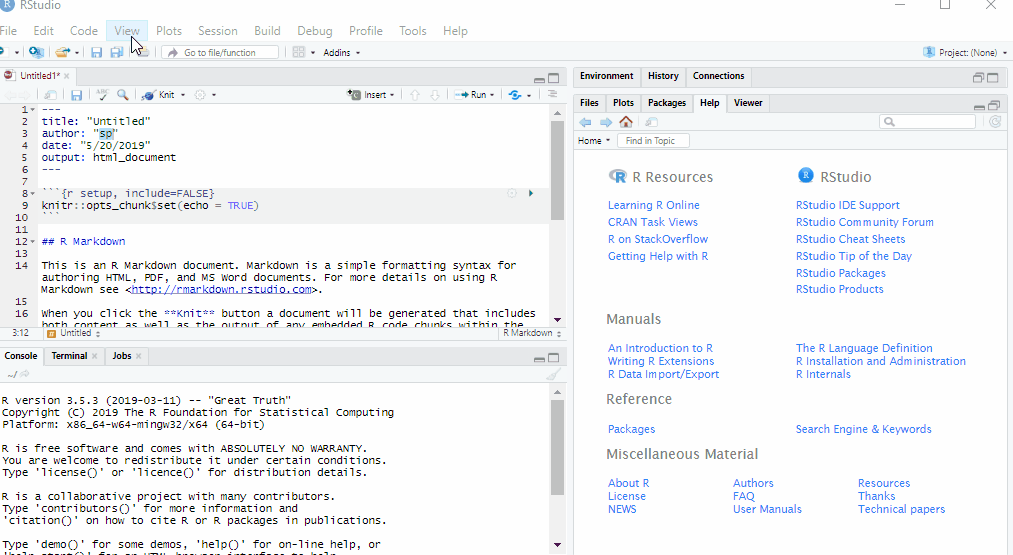
Task: Open the Code menu
Action: [x=84, y=31]
